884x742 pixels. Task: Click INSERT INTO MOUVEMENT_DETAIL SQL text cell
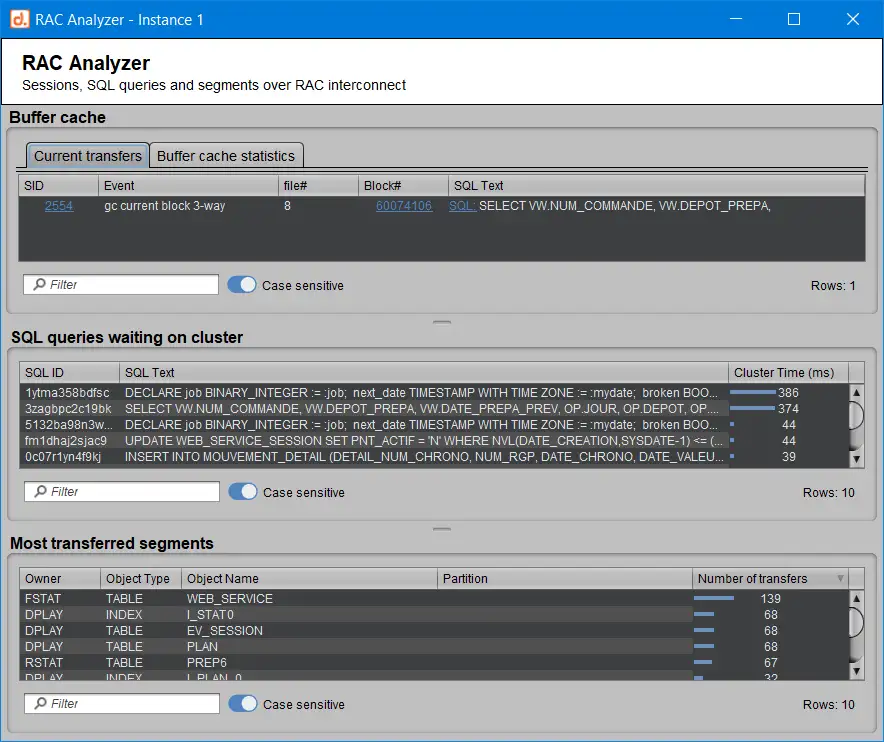(x=423, y=457)
